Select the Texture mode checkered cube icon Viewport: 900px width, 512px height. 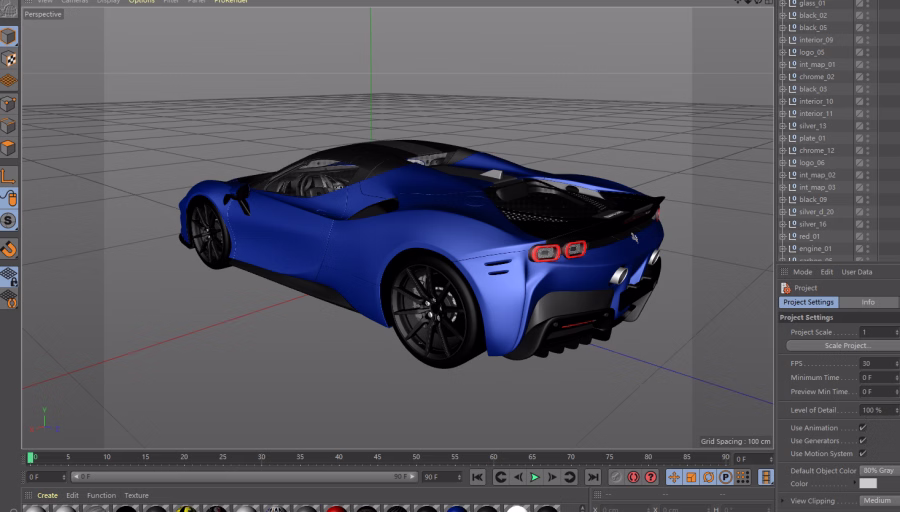click(9, 59)
